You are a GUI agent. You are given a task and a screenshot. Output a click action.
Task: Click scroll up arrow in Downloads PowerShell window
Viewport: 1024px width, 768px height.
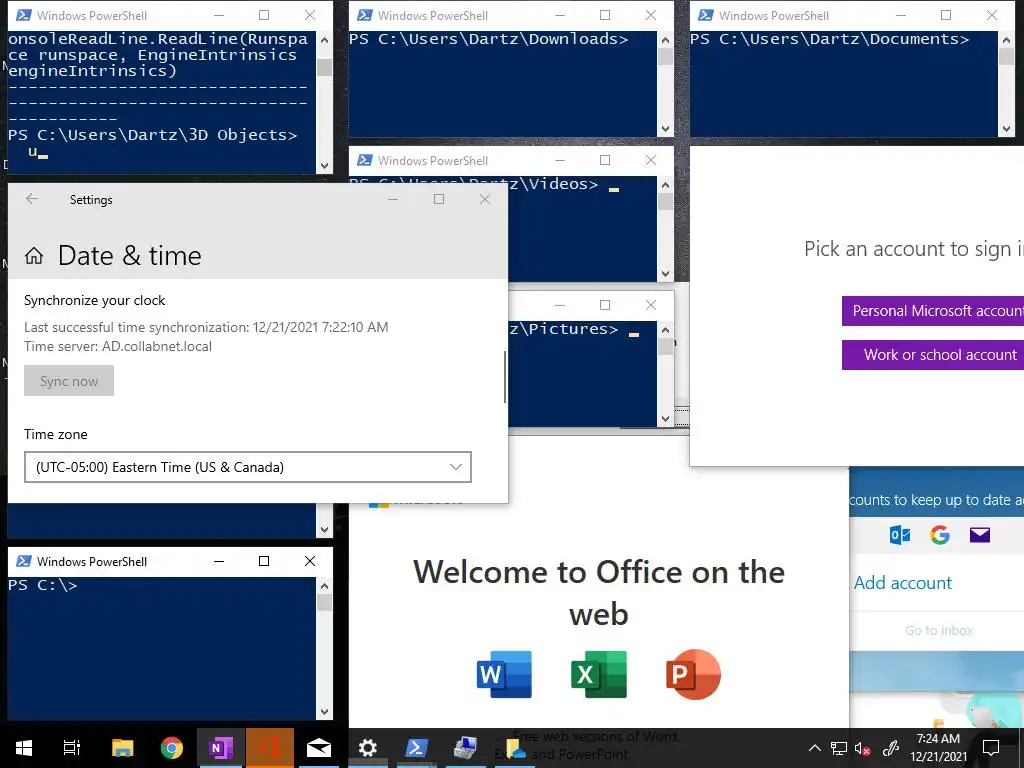[665, 40]
